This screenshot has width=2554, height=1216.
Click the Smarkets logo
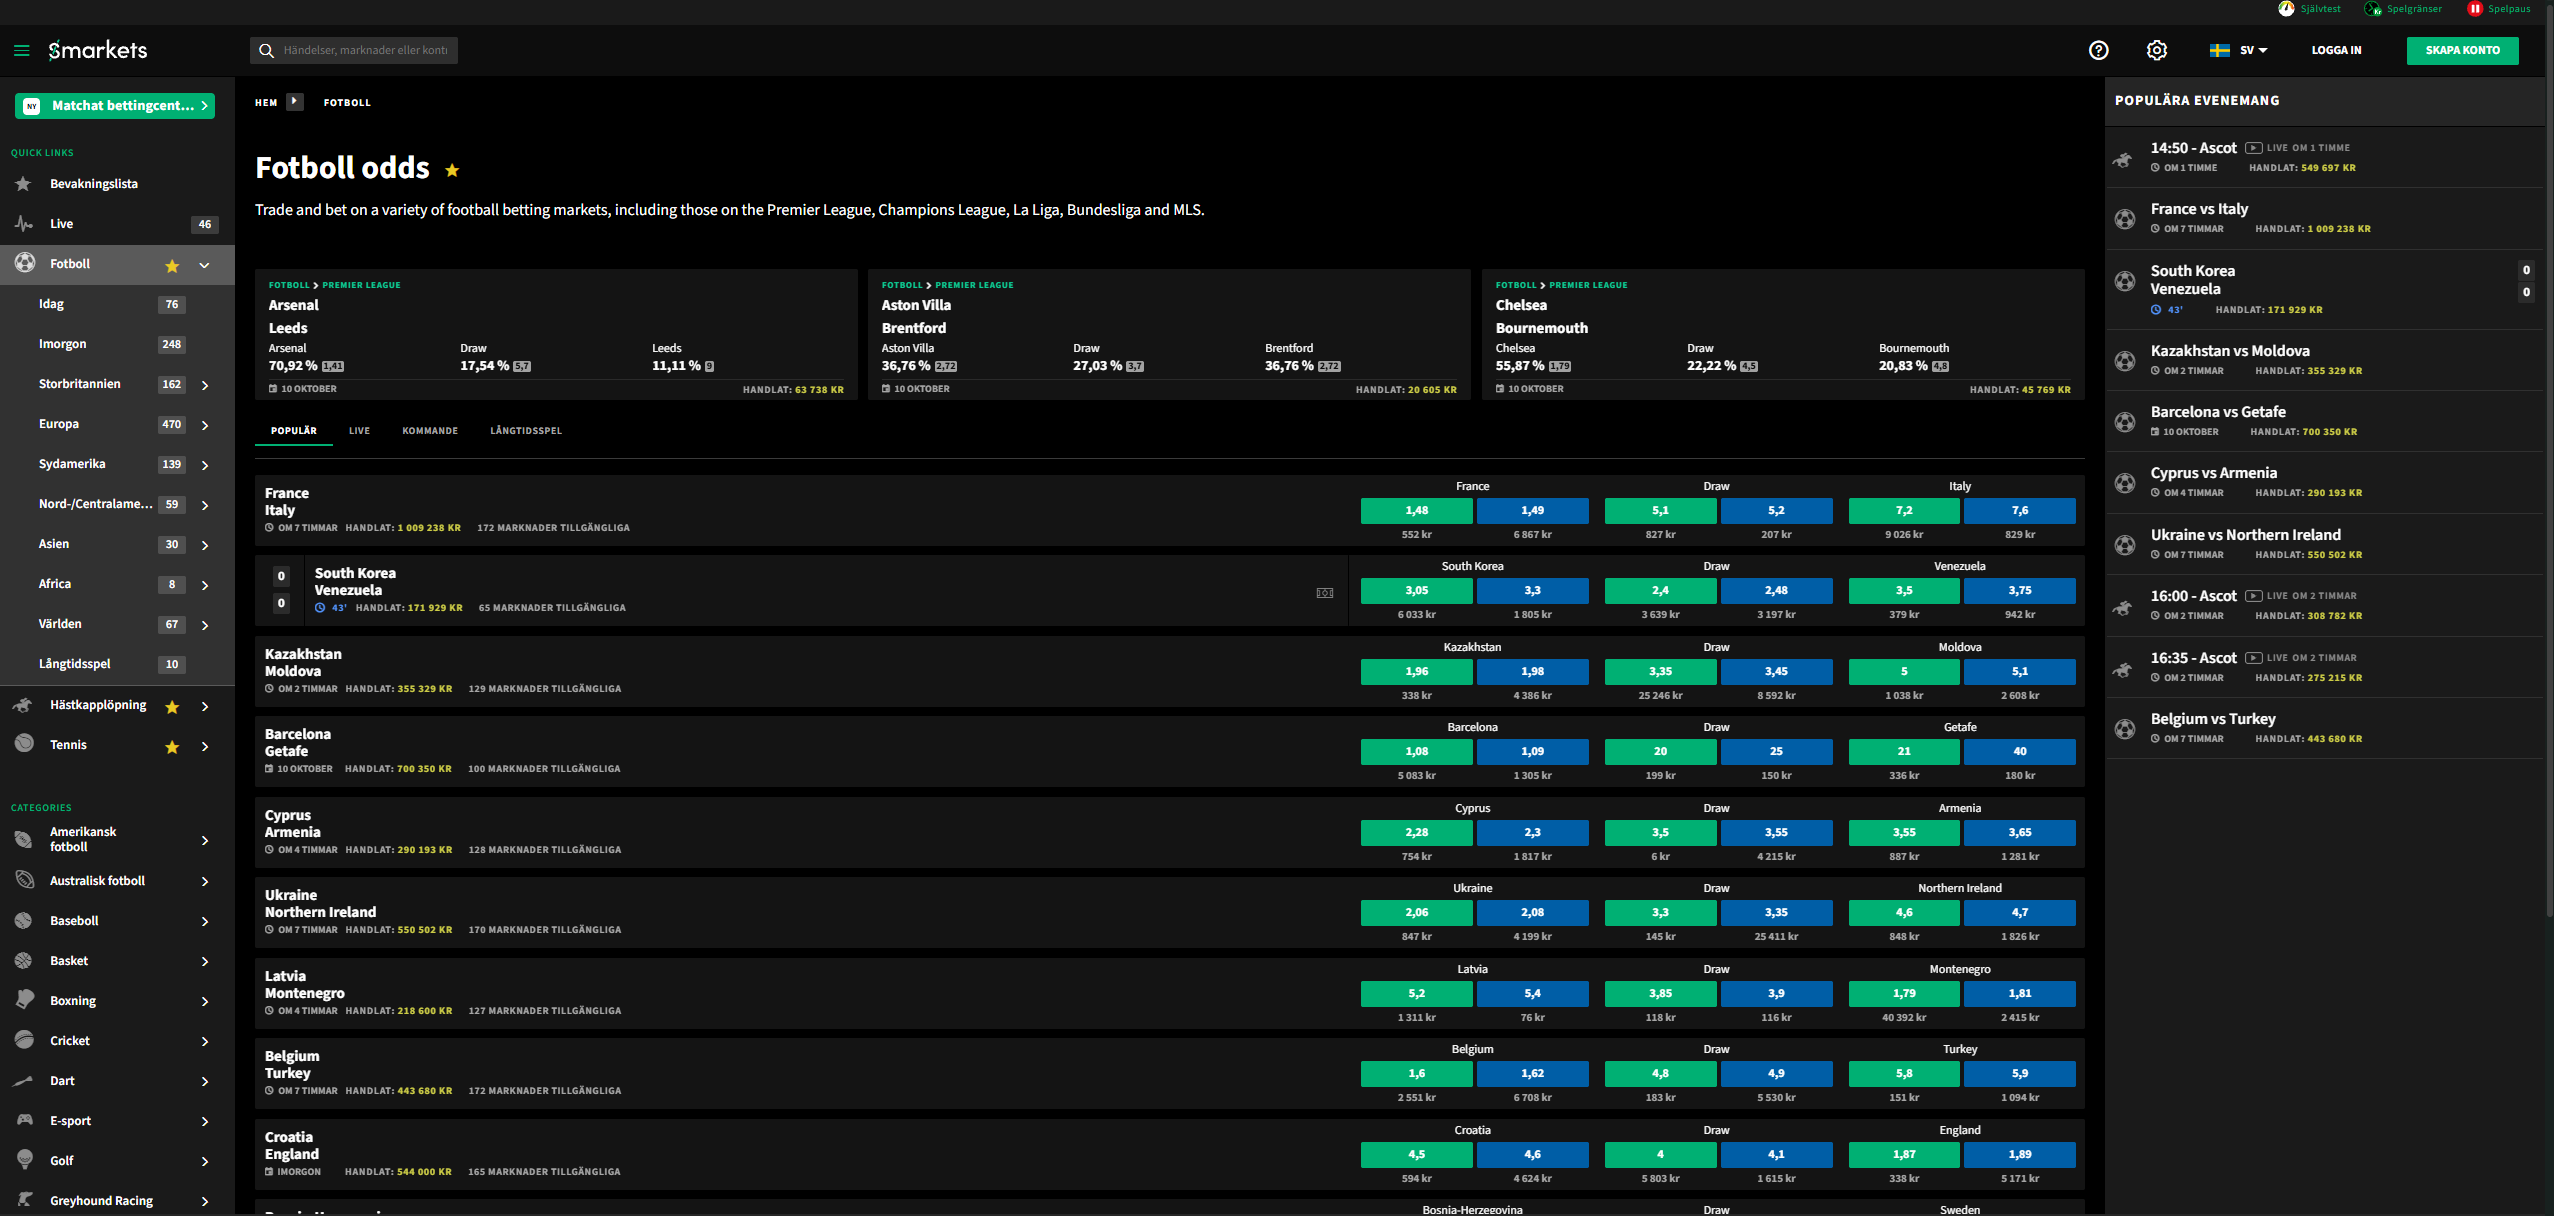[98, 50]
